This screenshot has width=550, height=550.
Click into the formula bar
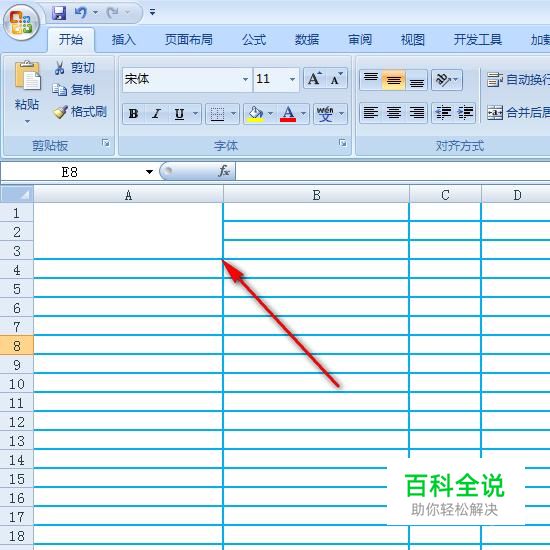point(393,172)
